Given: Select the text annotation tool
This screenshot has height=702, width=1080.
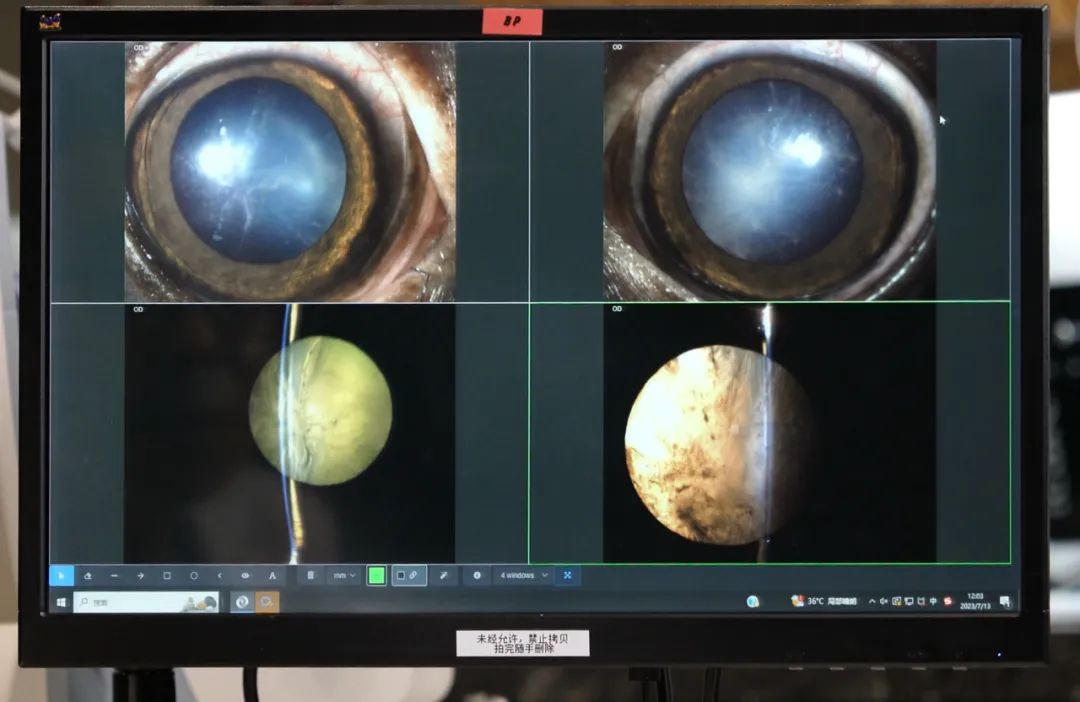Looking at the screenshot, I should click(x=272, y=575).
